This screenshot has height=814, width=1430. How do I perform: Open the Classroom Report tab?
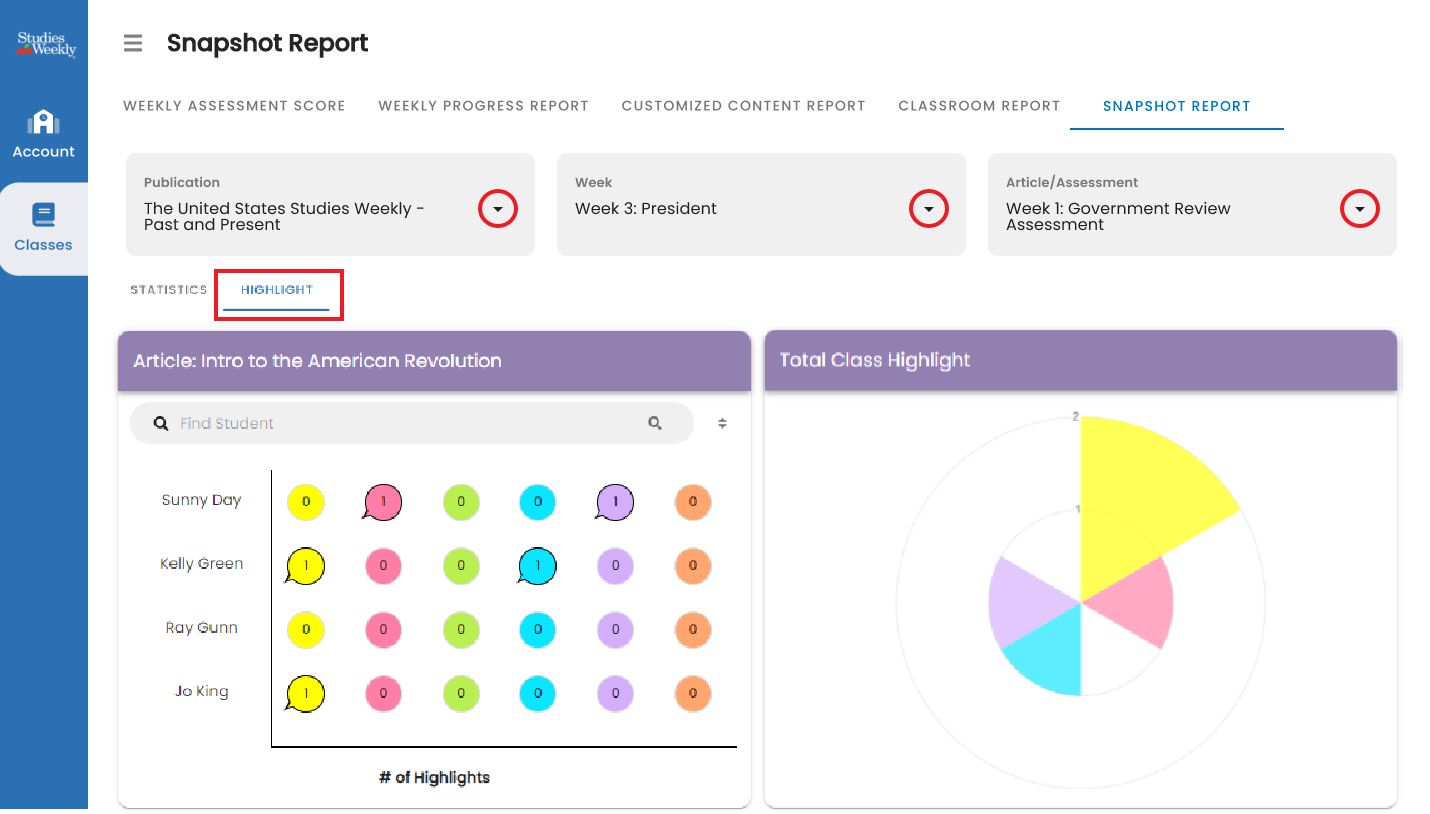979,106
